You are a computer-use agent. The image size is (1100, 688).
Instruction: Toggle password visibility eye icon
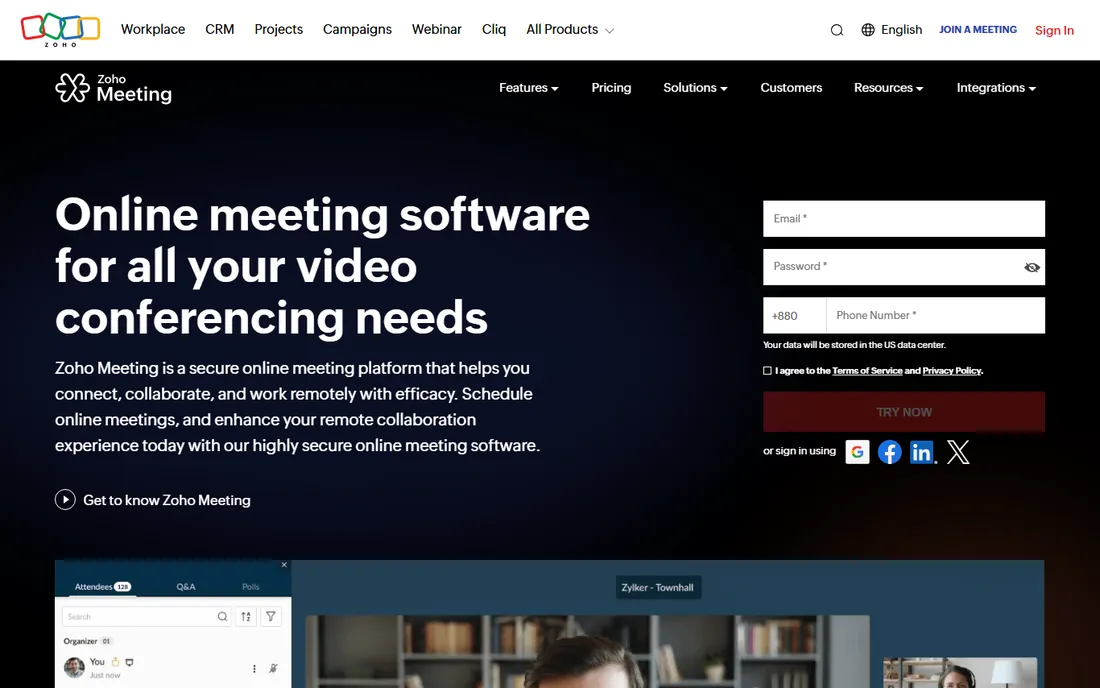[1031, 267]
